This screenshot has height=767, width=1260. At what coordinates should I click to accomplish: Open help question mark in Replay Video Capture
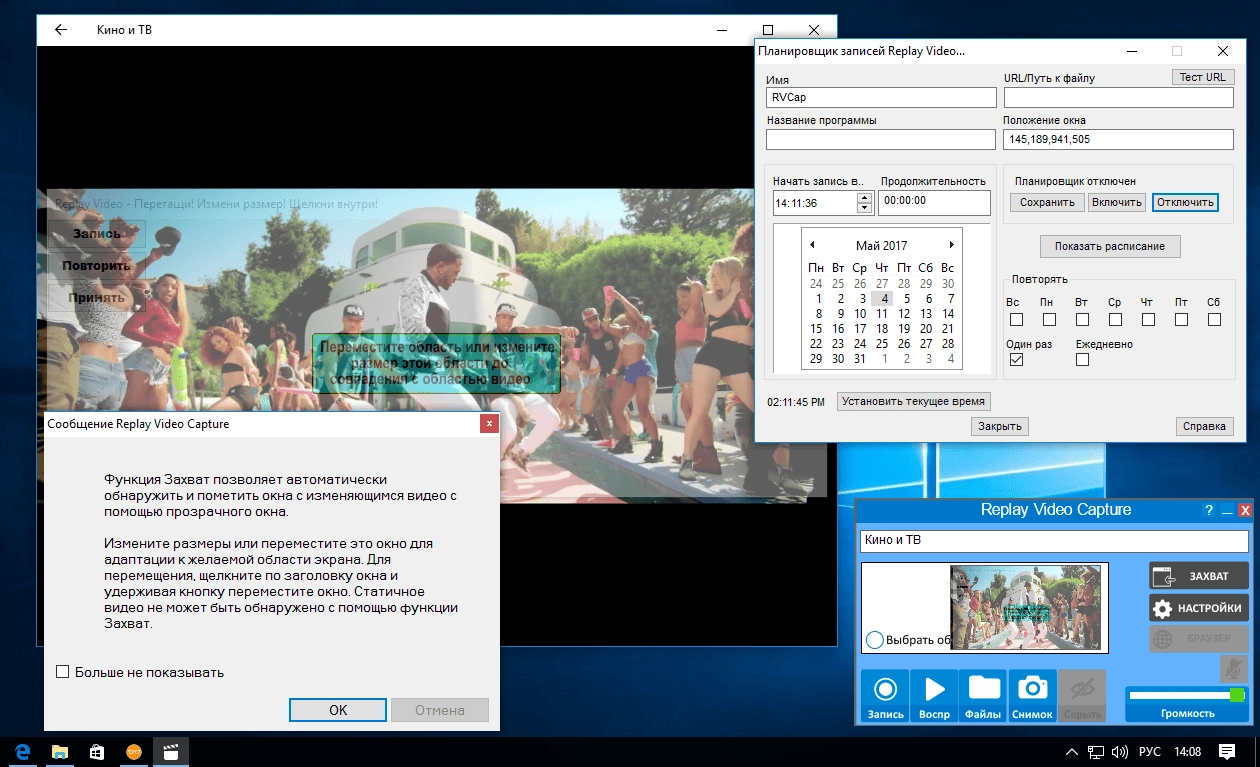[1208, 510]
